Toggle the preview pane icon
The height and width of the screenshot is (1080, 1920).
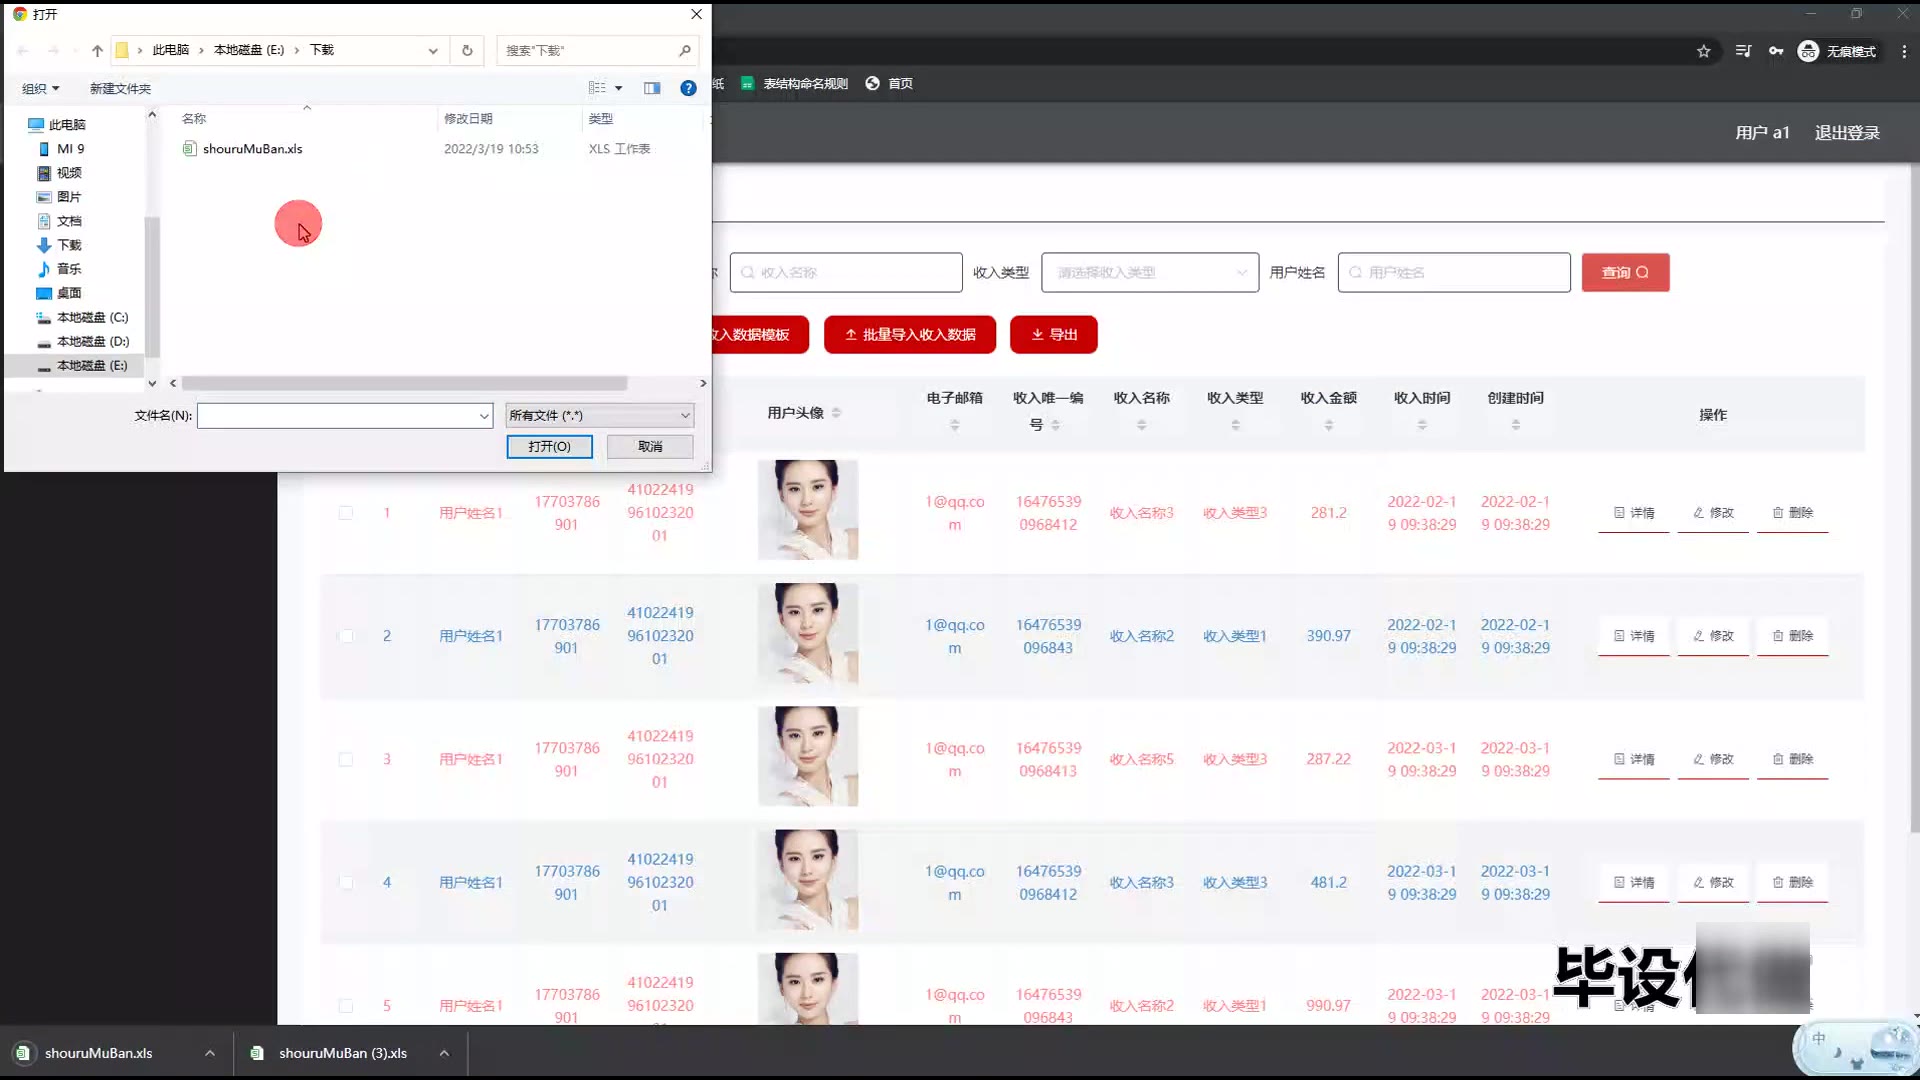point(652,88)
